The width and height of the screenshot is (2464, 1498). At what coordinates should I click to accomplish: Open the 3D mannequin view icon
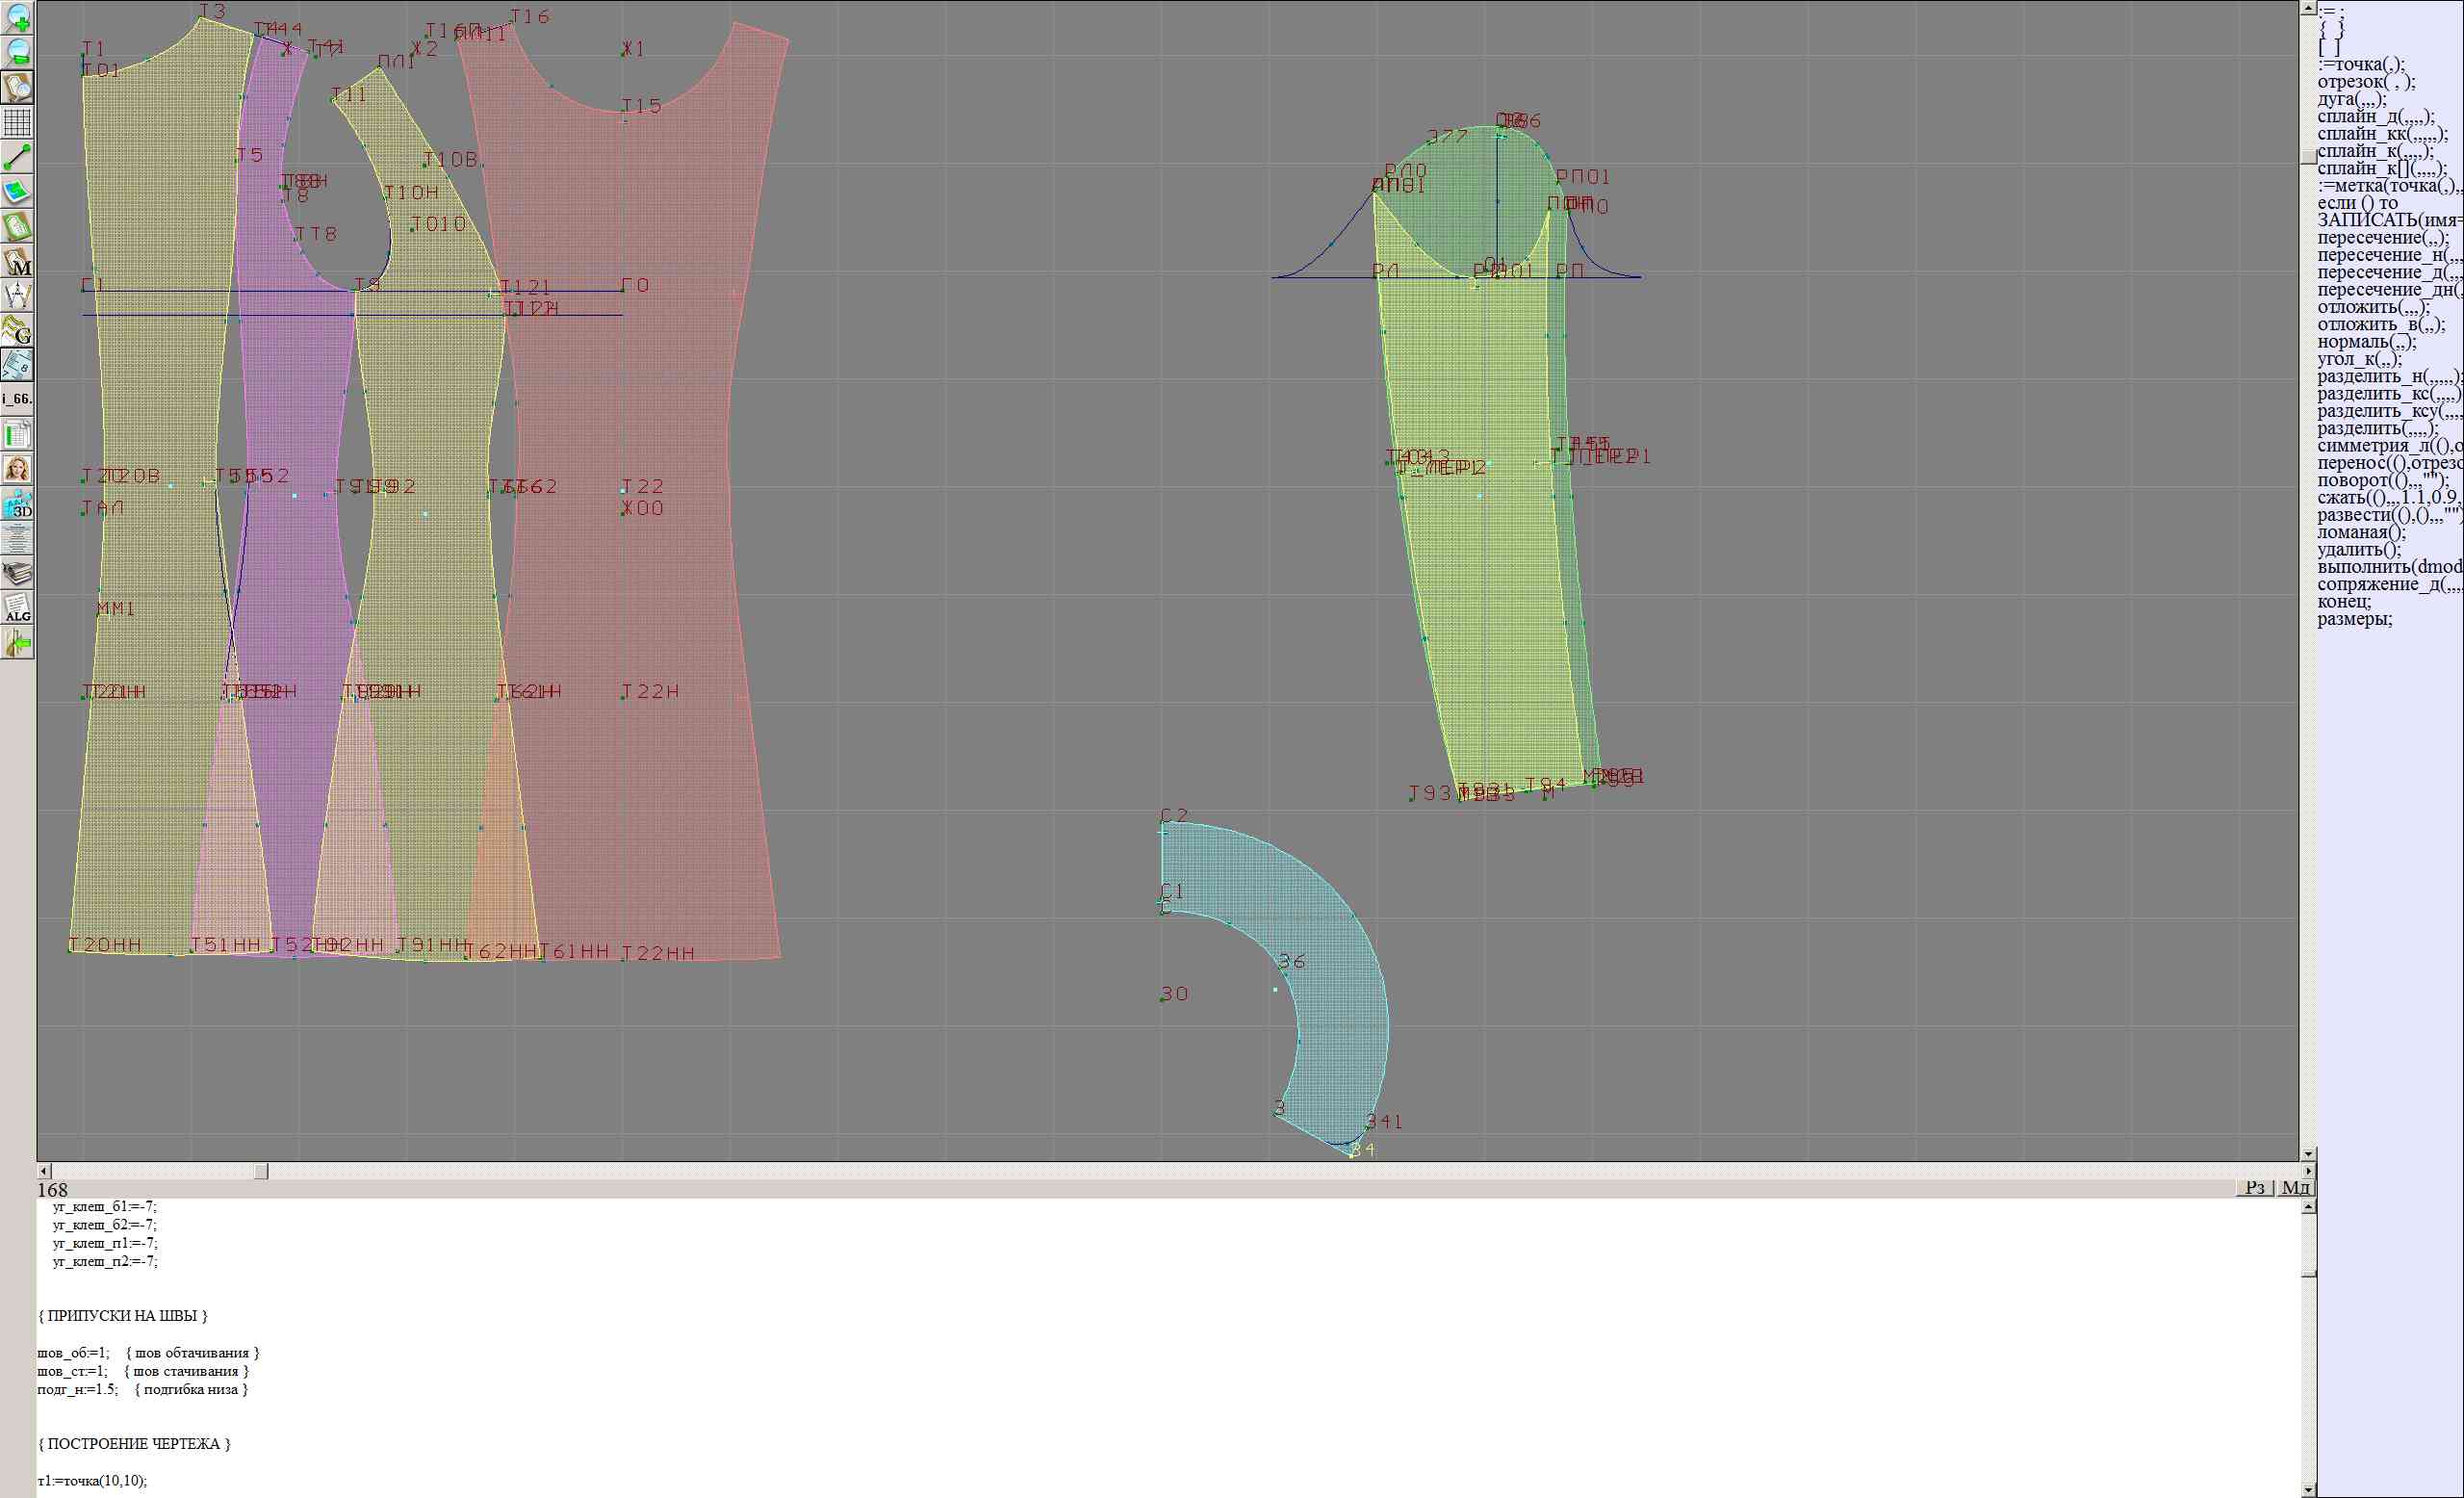[x=18, y=504]
